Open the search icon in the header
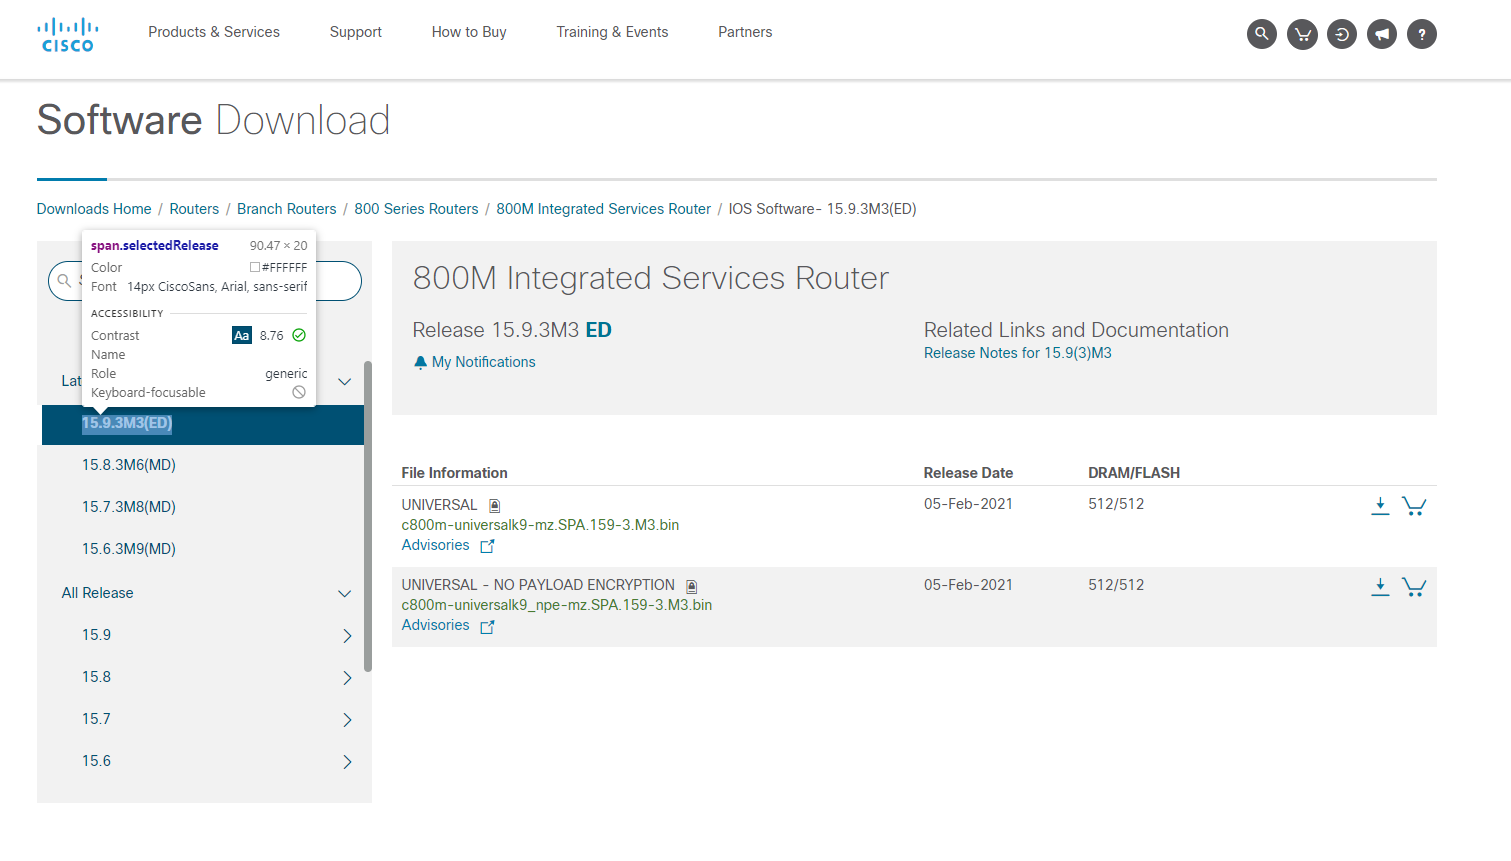The height and width of the screenshot is (861, 1511). 1262,34
